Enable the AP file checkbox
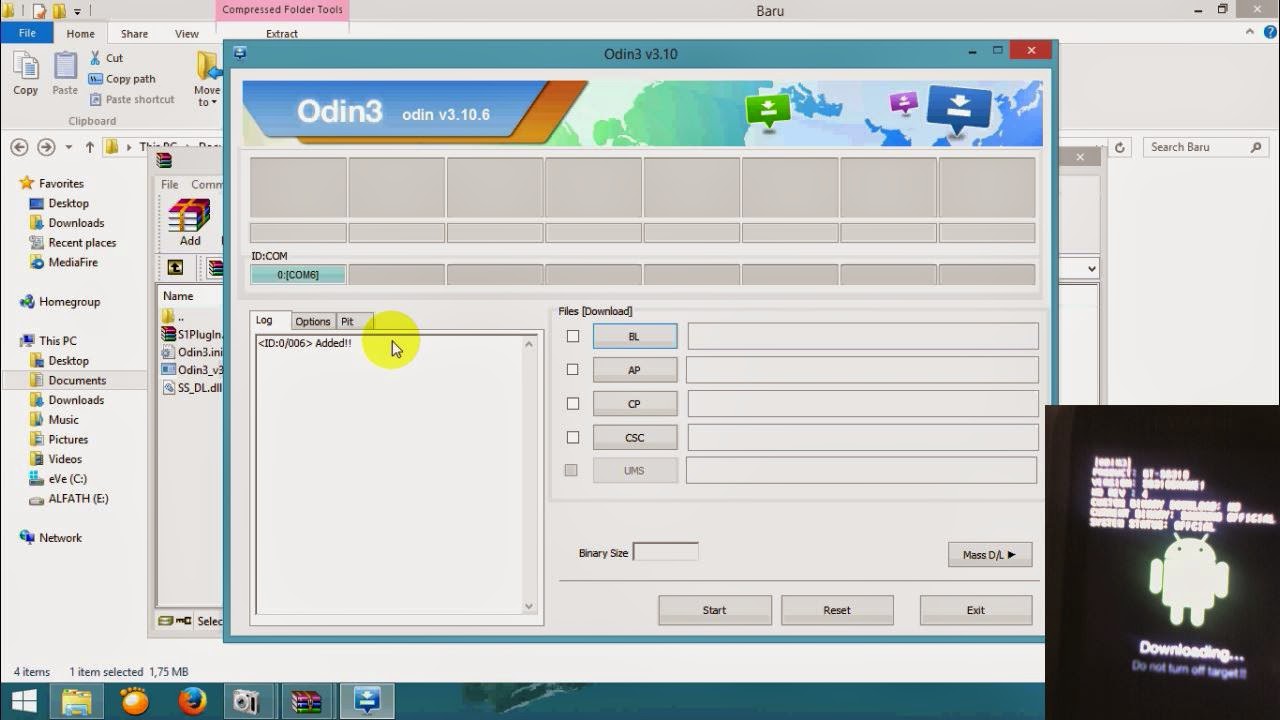The width and height of the screenshot is (1280, 720). [x=572, y=370]
